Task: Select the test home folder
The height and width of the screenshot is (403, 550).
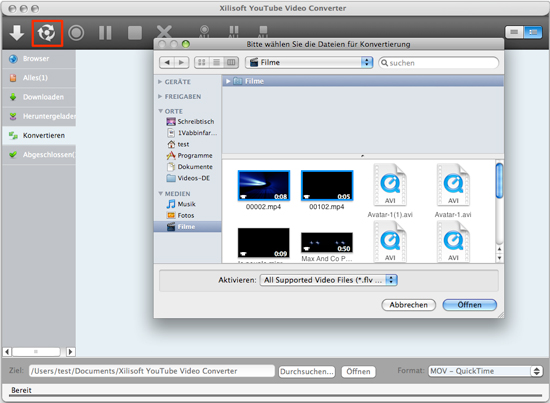Action: click(x=179, y=144)
